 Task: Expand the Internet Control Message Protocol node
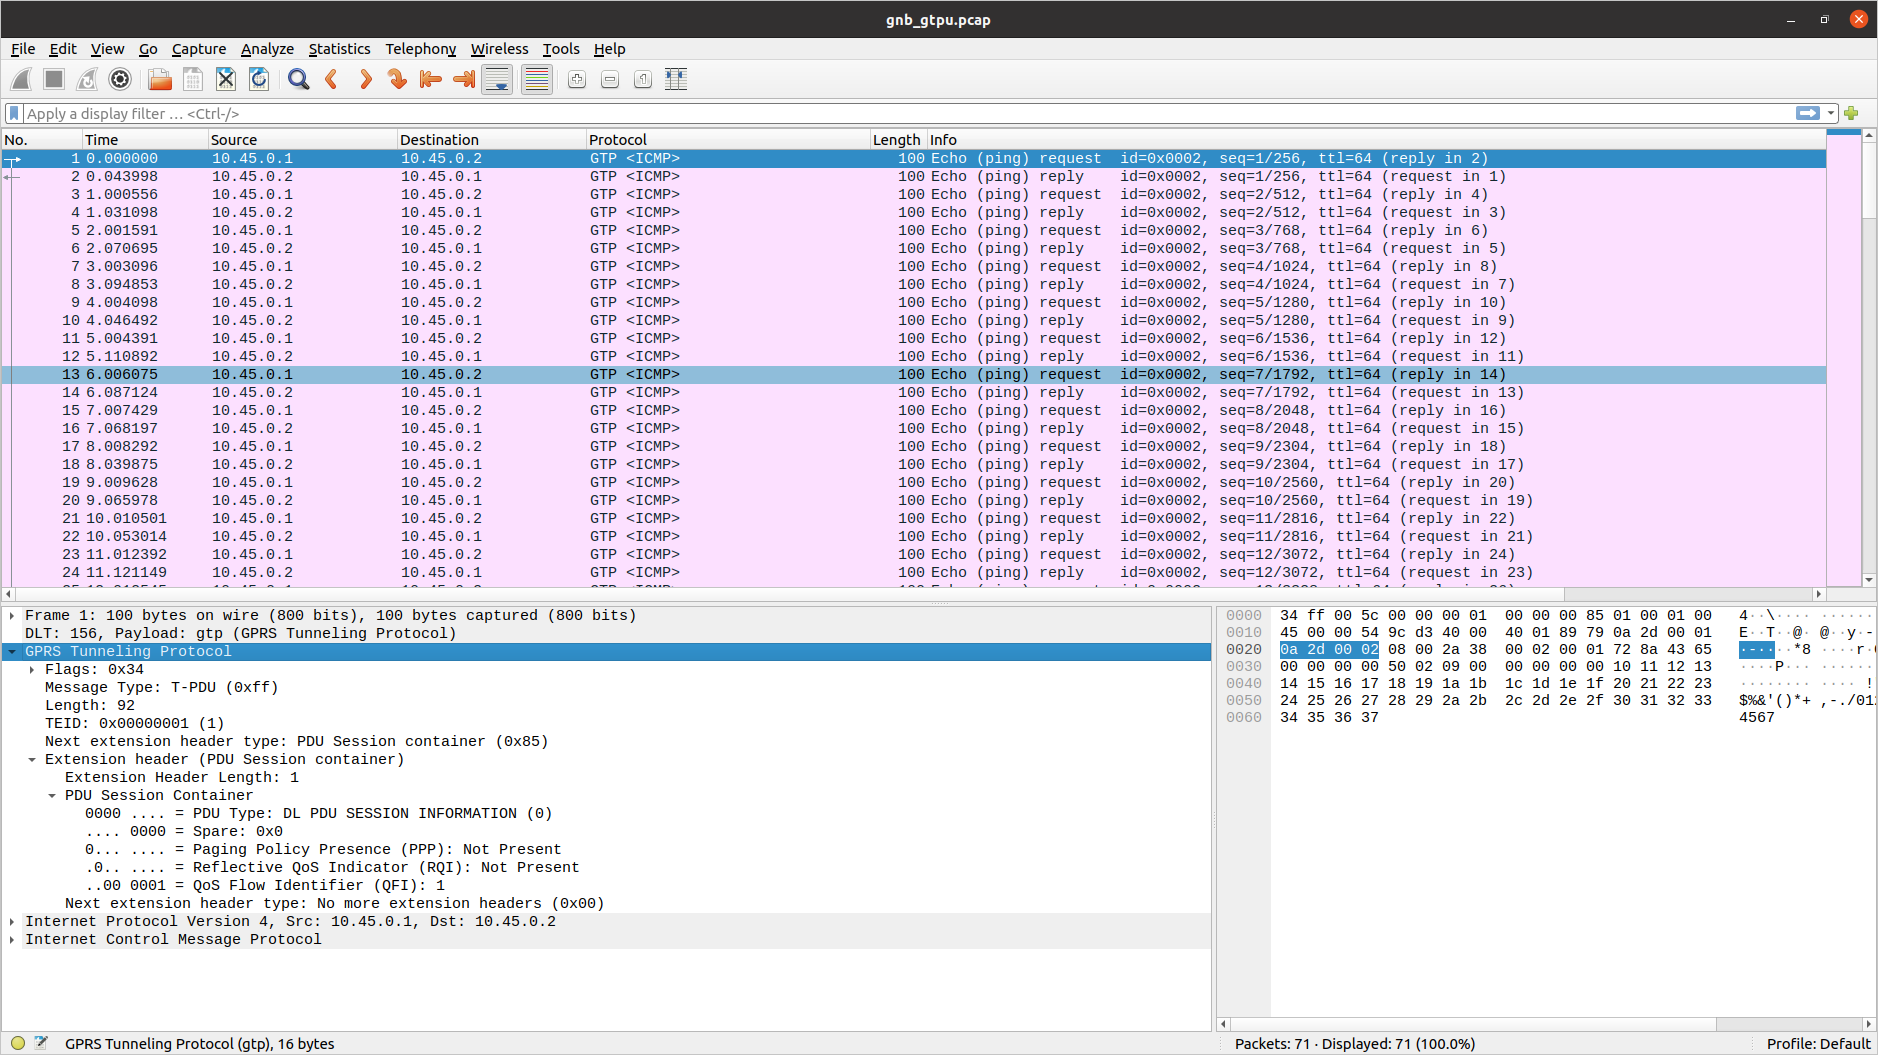tap(12, 940)
